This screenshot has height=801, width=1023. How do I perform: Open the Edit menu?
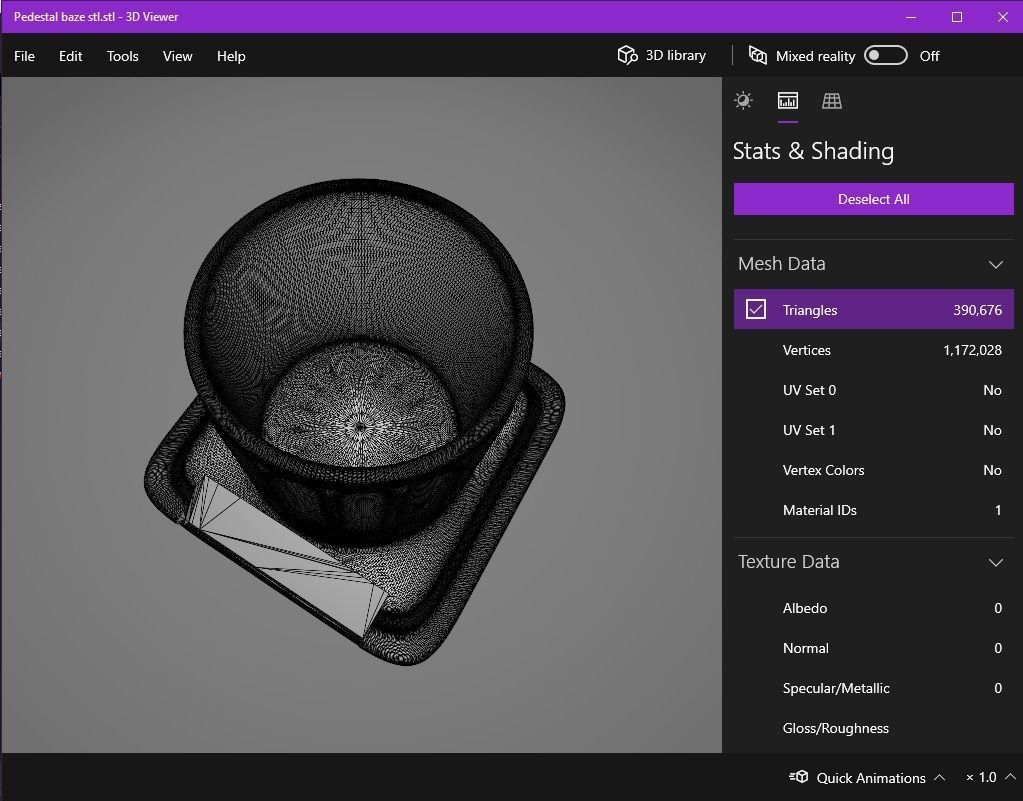(70, 56)
